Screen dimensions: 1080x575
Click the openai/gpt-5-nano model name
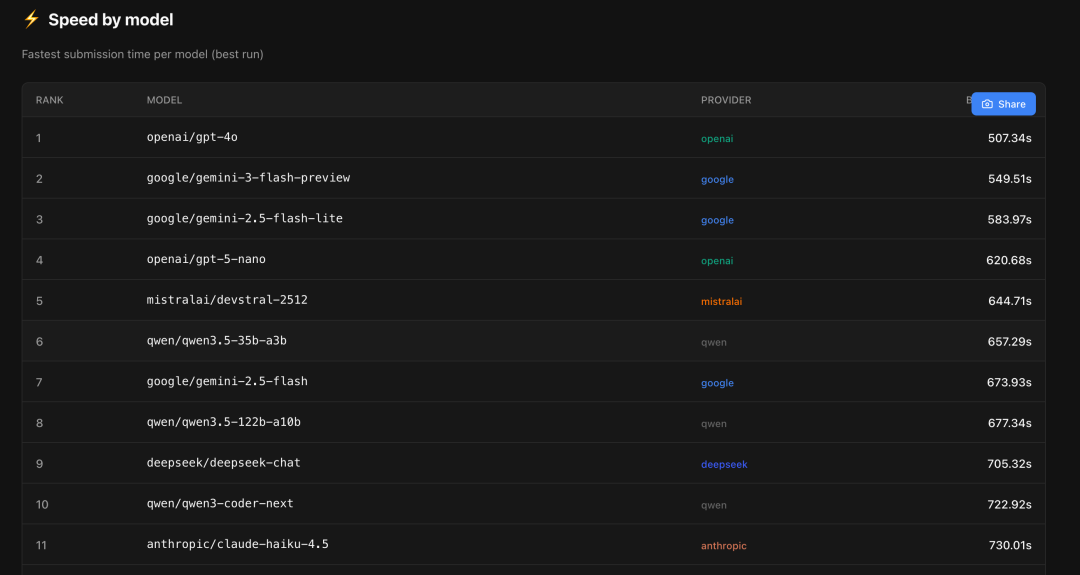(206, 260)
